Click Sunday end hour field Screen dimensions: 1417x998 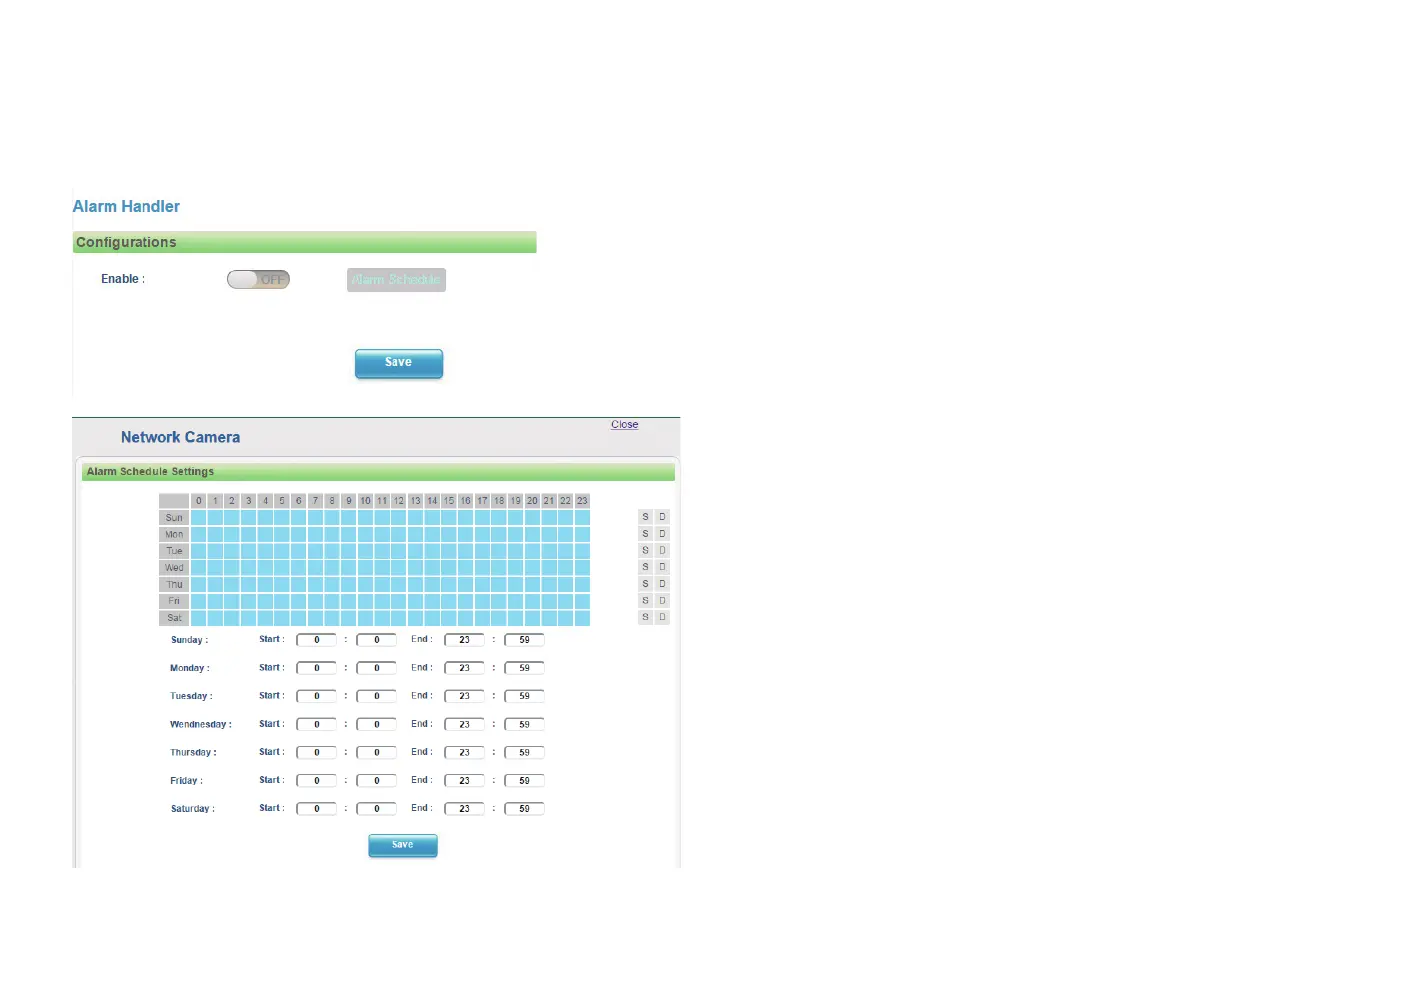coord(465,640)
